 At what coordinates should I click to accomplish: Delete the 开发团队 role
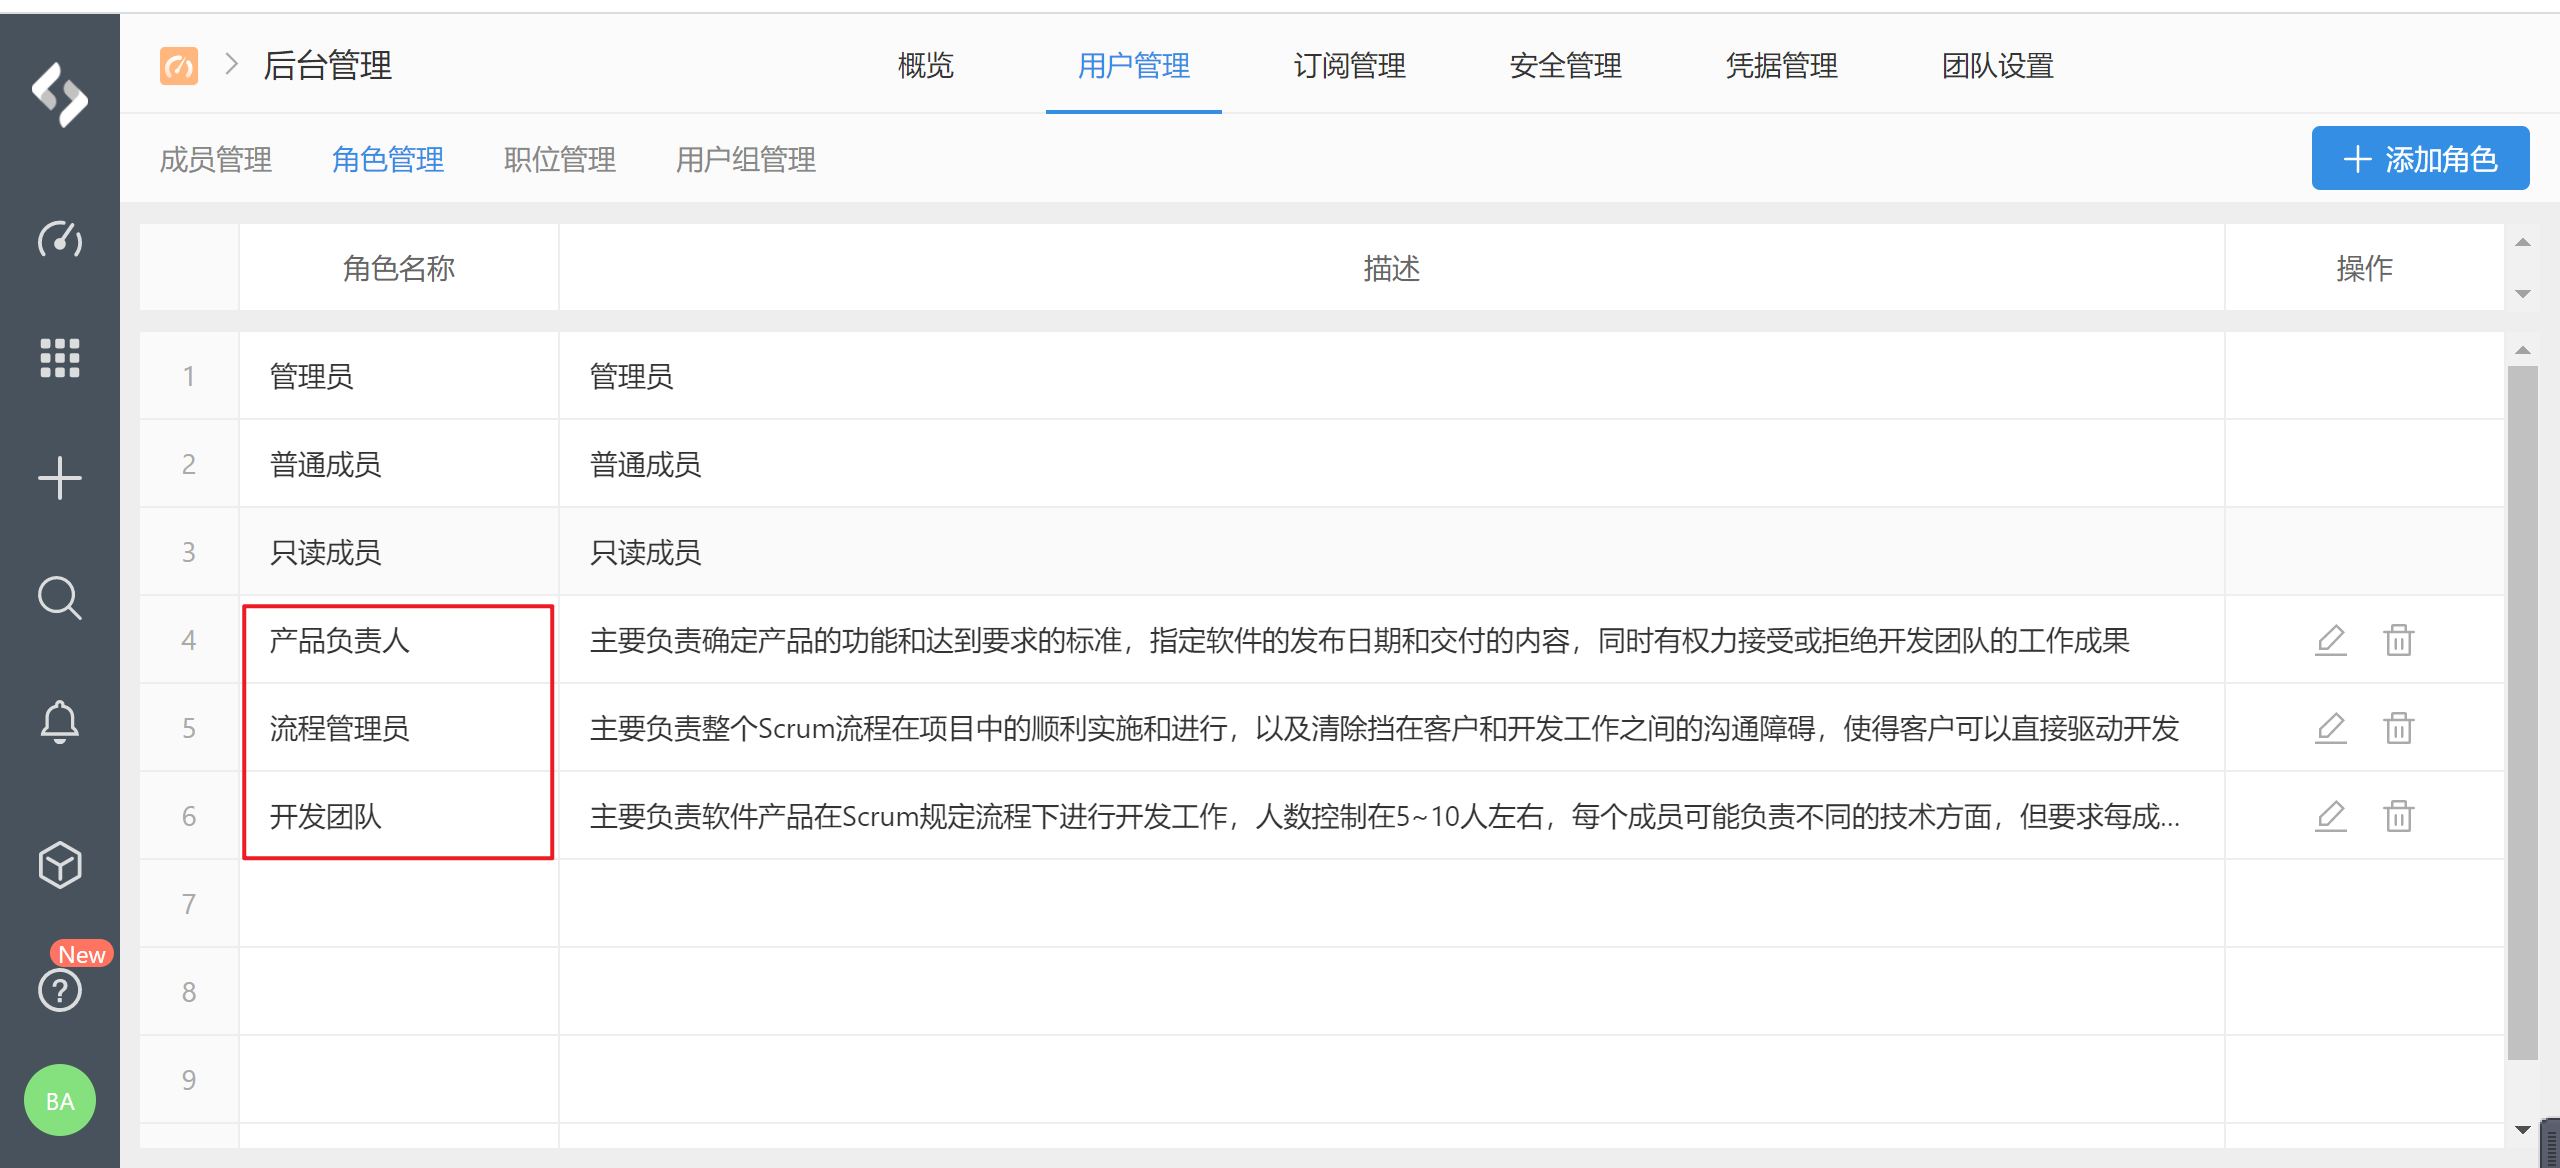pyautogui.click(x=2398, y=816)
